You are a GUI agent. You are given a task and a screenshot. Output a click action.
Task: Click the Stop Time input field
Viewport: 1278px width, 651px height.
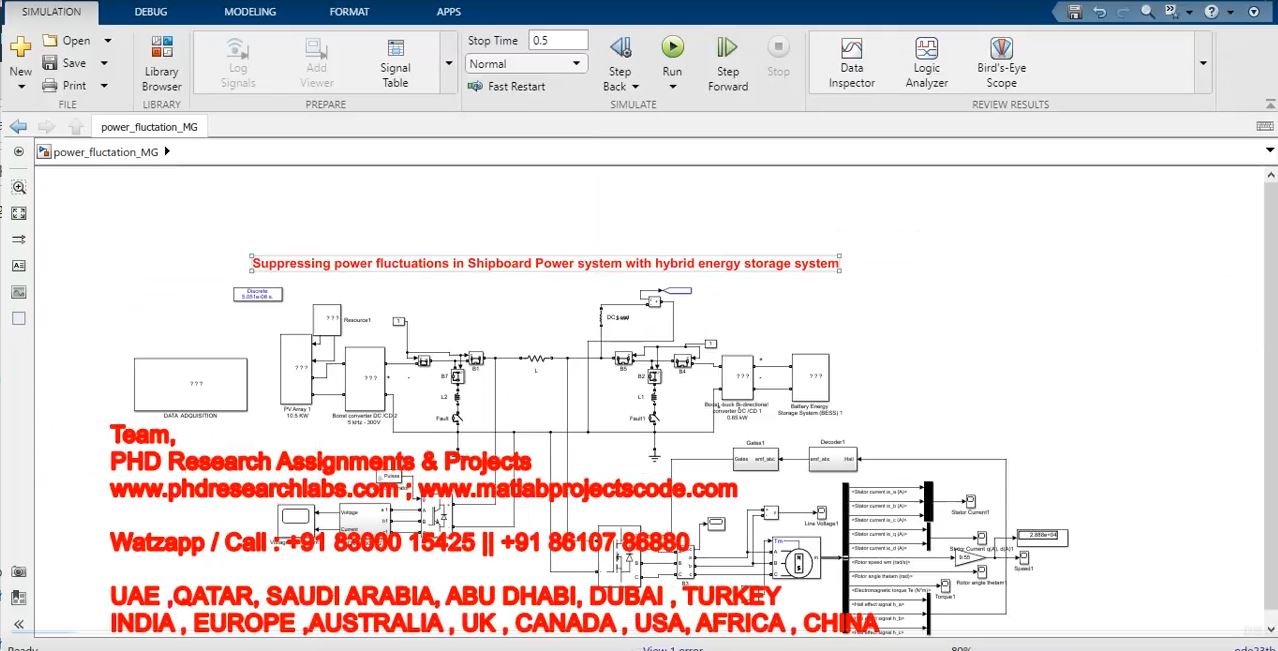pyautogui.click(x=557, y=41)
